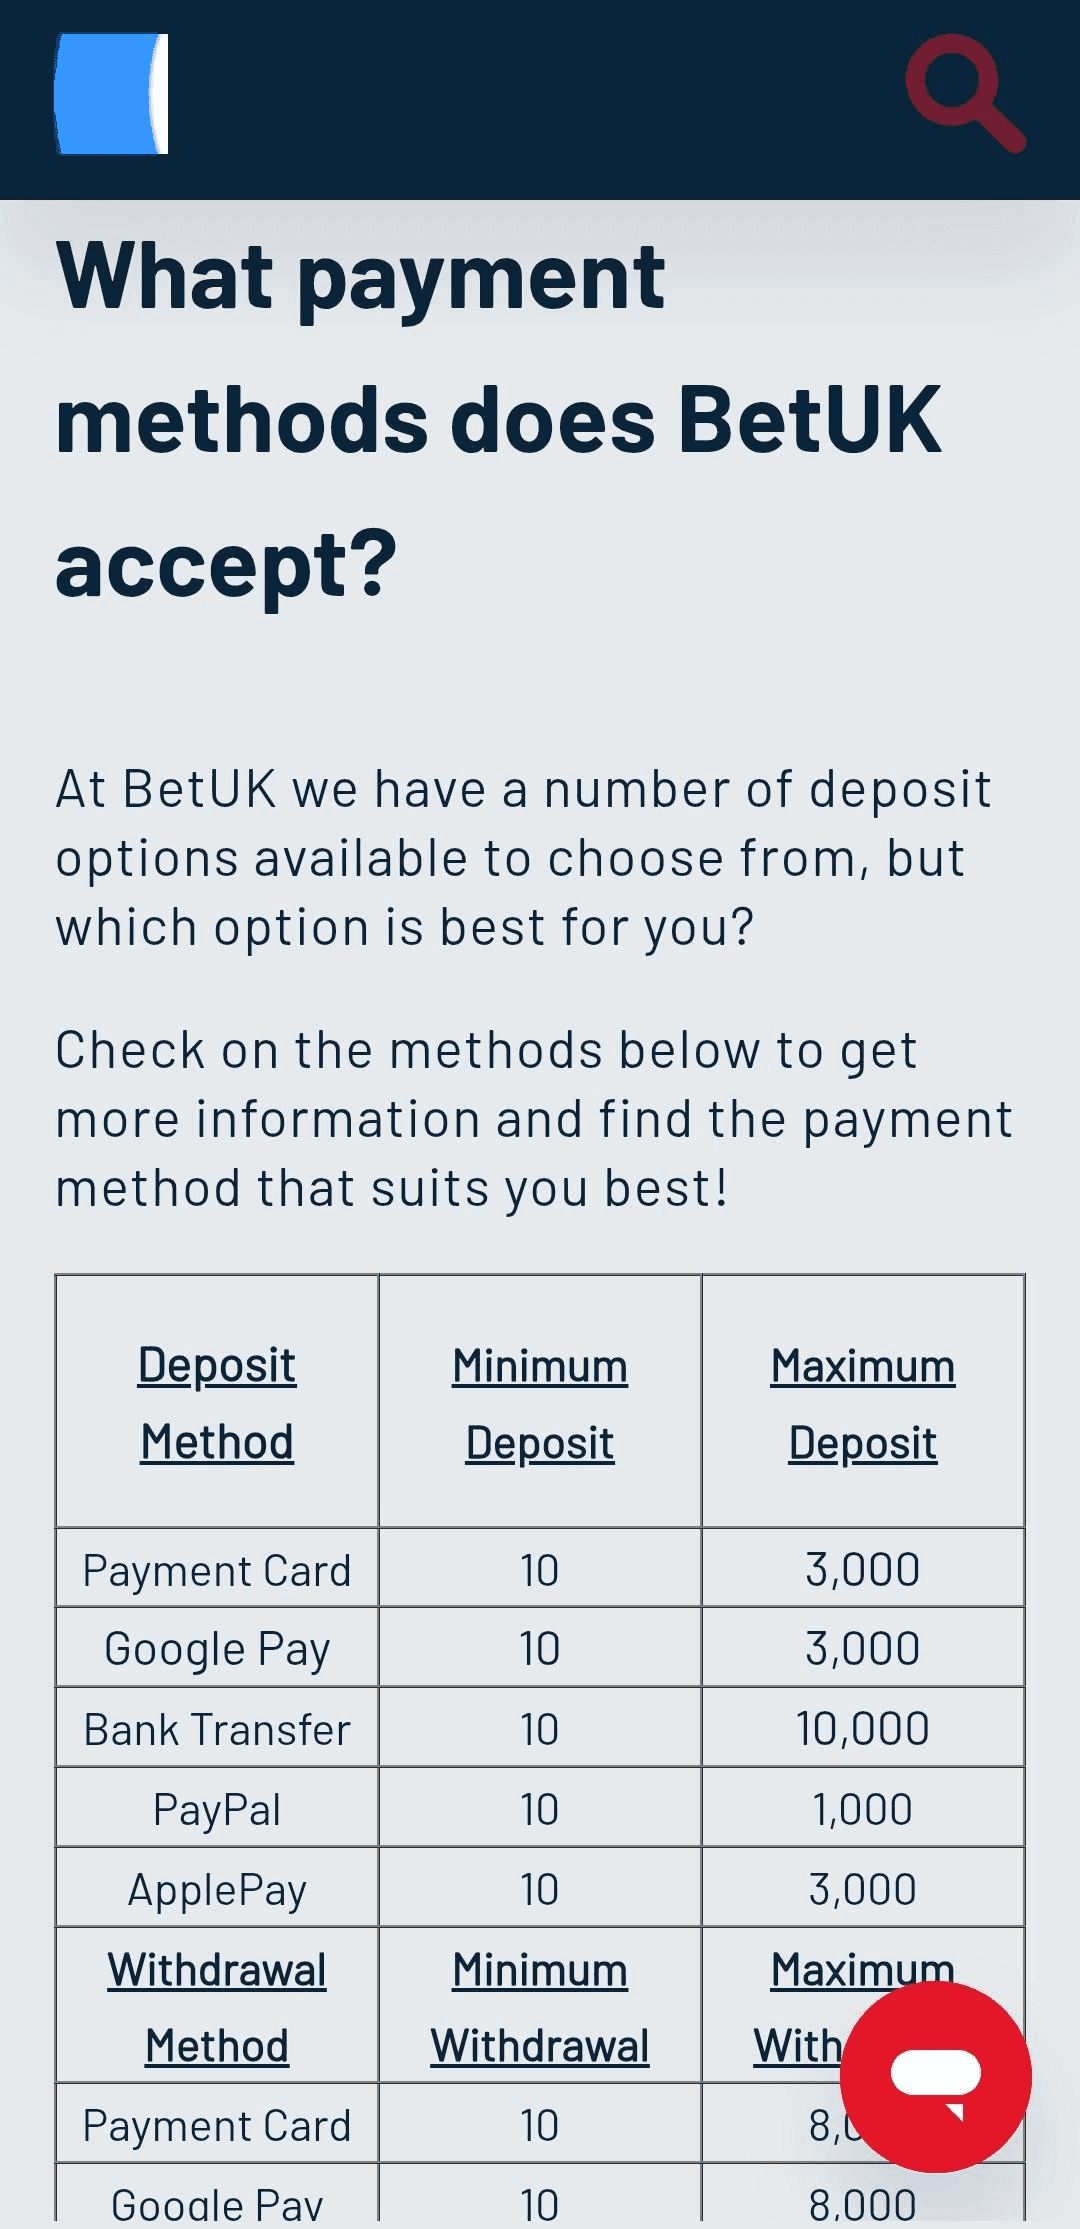Click the 10,000 Bank Transfer maximum

click(863, 1729)
